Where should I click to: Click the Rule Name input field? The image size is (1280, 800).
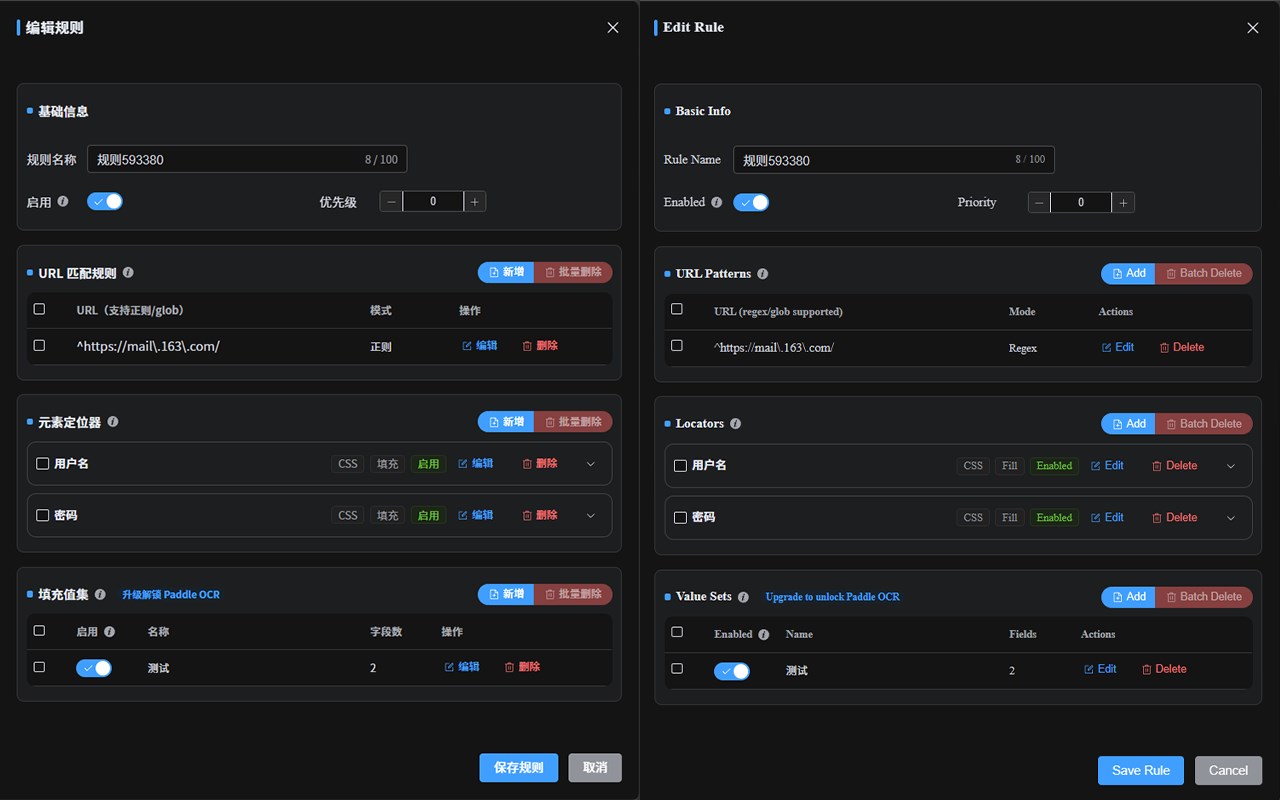tap(894, 160)
